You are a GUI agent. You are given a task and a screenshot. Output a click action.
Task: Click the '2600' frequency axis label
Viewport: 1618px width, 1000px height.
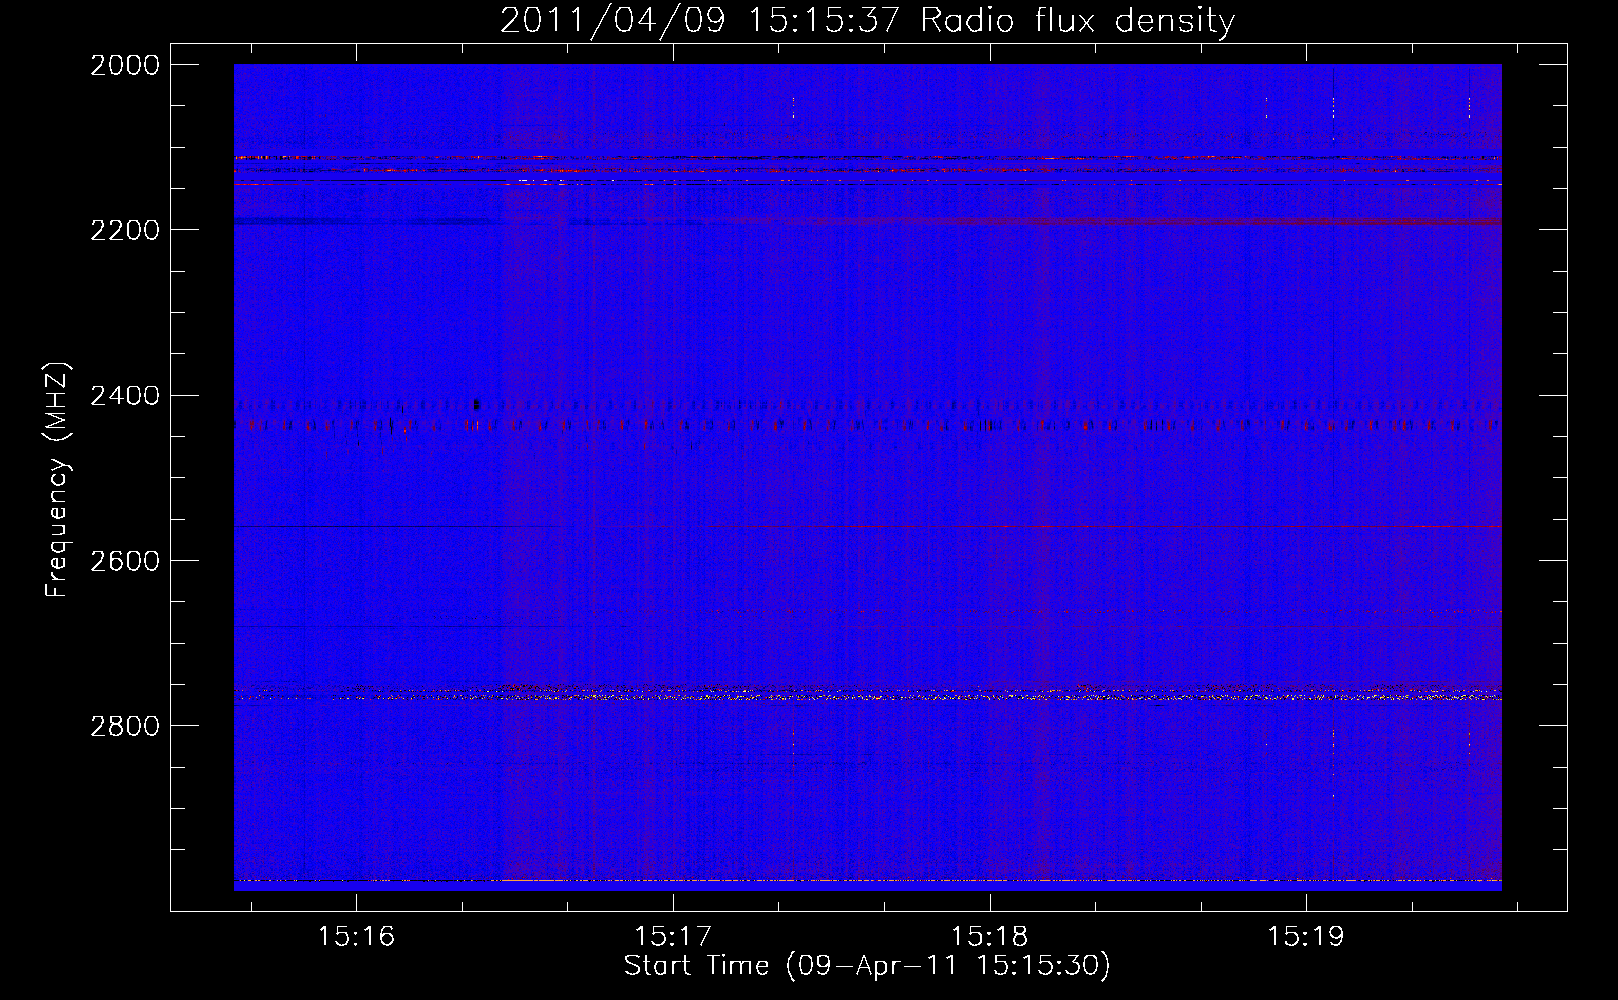coord(125,561)
